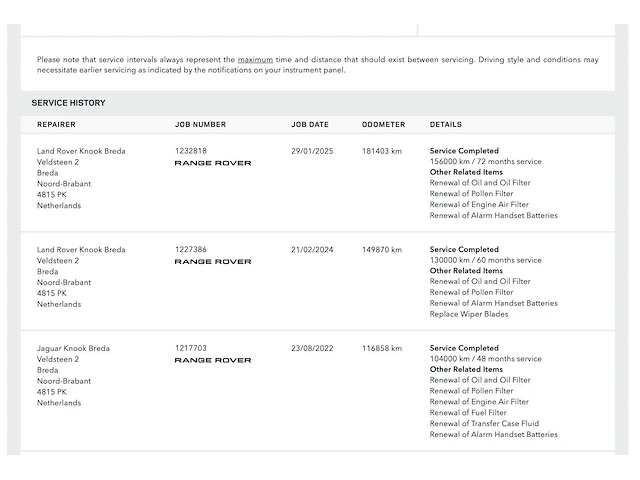Click odometer reading 116858 km

[x=382, y=348]
